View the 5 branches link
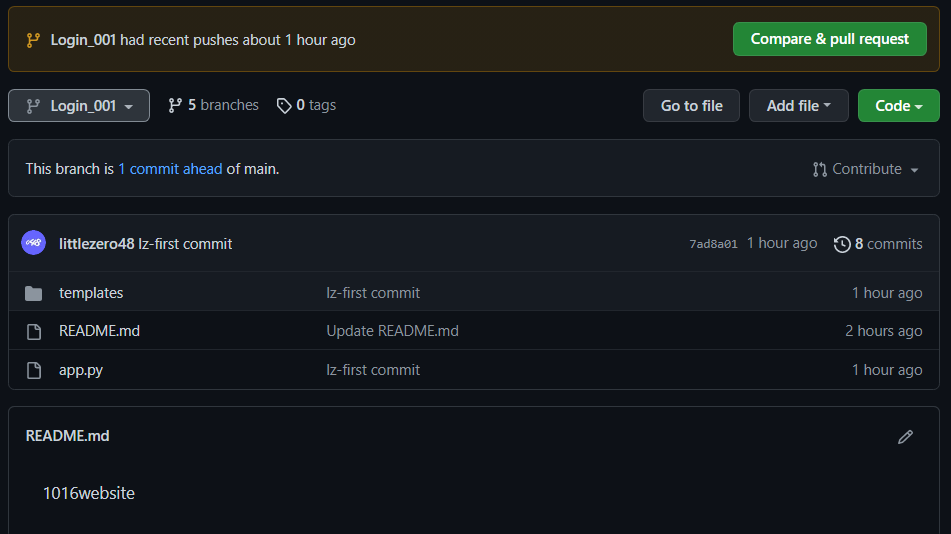This screenshot has width=951, height=534. (213, 105)
